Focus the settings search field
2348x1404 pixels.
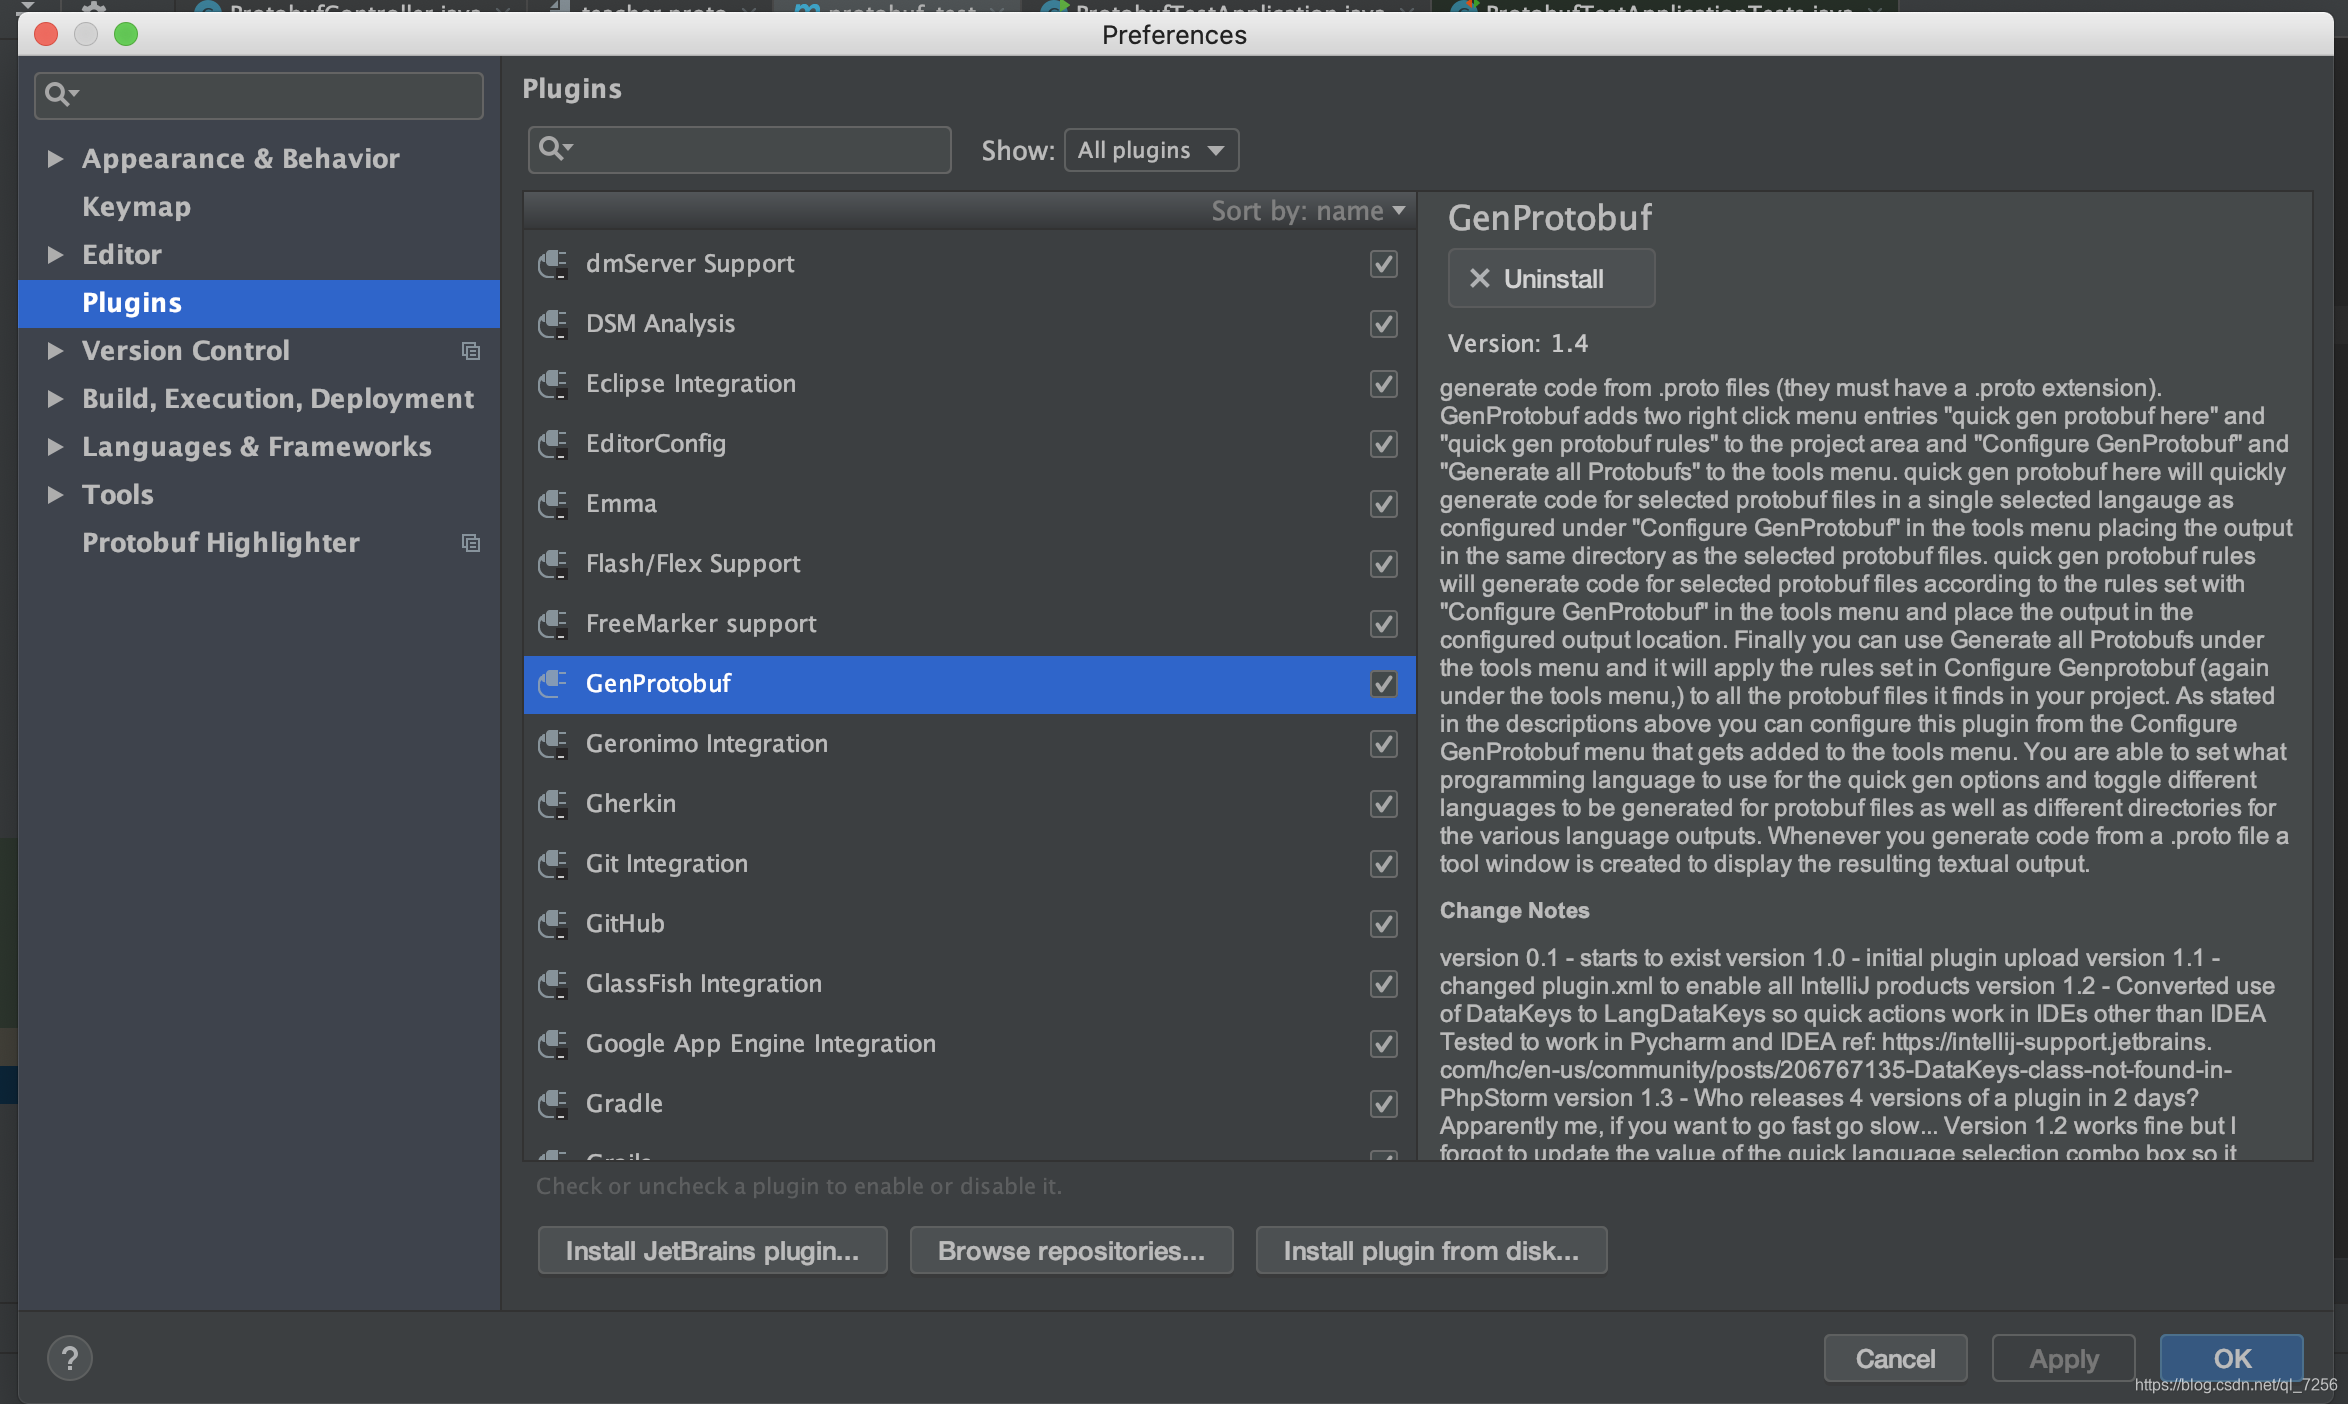coord(259,95)
